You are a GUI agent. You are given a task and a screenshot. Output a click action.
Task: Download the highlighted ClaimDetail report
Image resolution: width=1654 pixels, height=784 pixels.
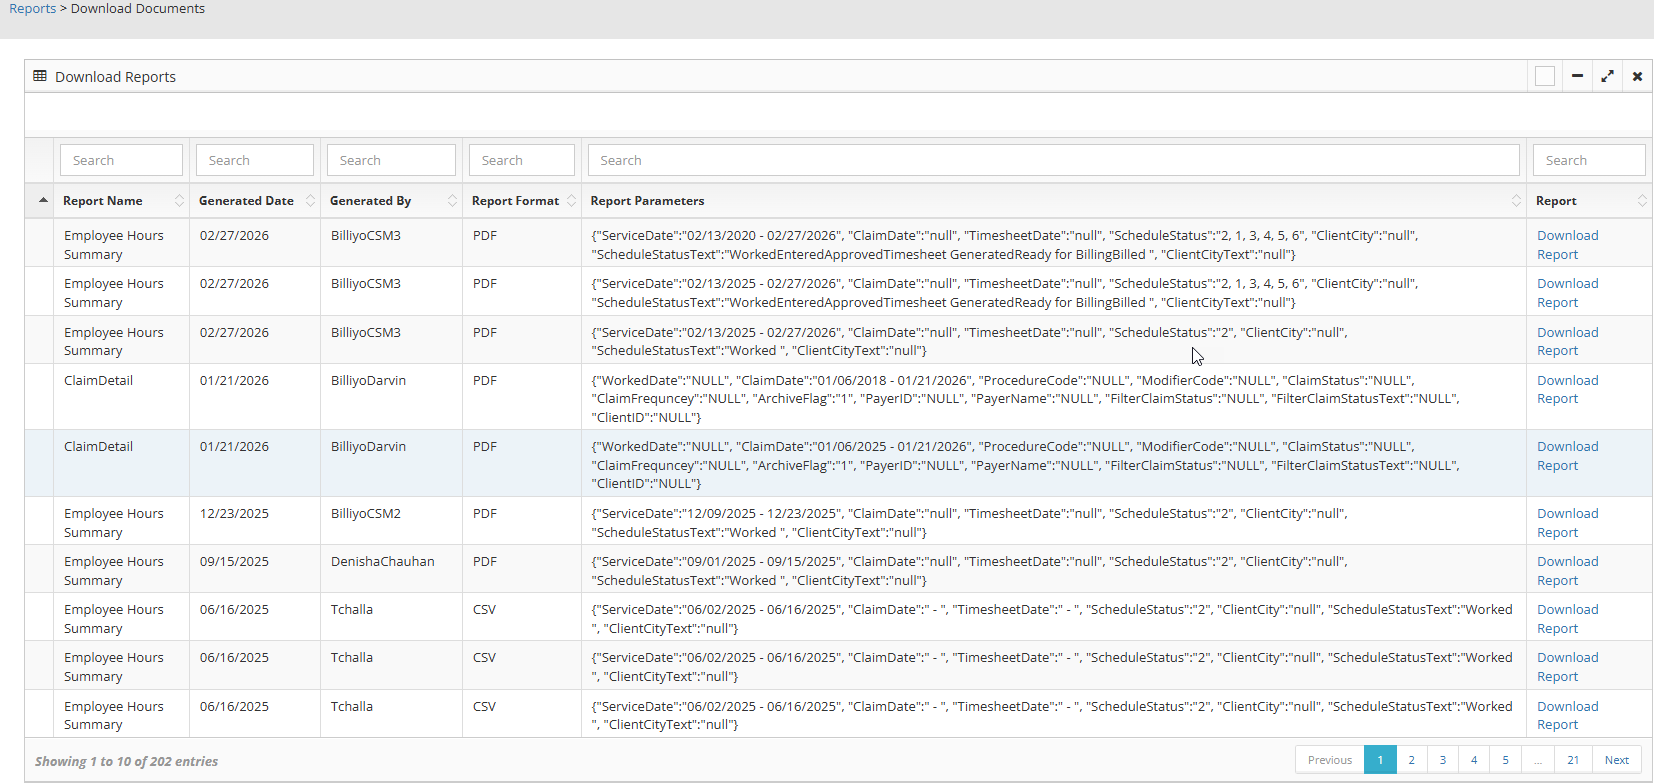pos(1567,447)
